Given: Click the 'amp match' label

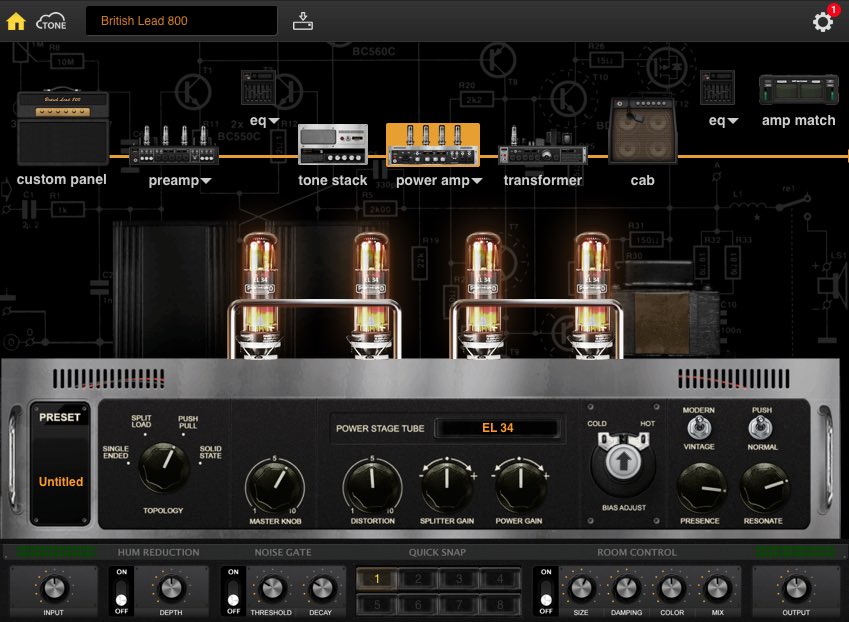Looking at the screenshot, I should [x=799, y=120].
